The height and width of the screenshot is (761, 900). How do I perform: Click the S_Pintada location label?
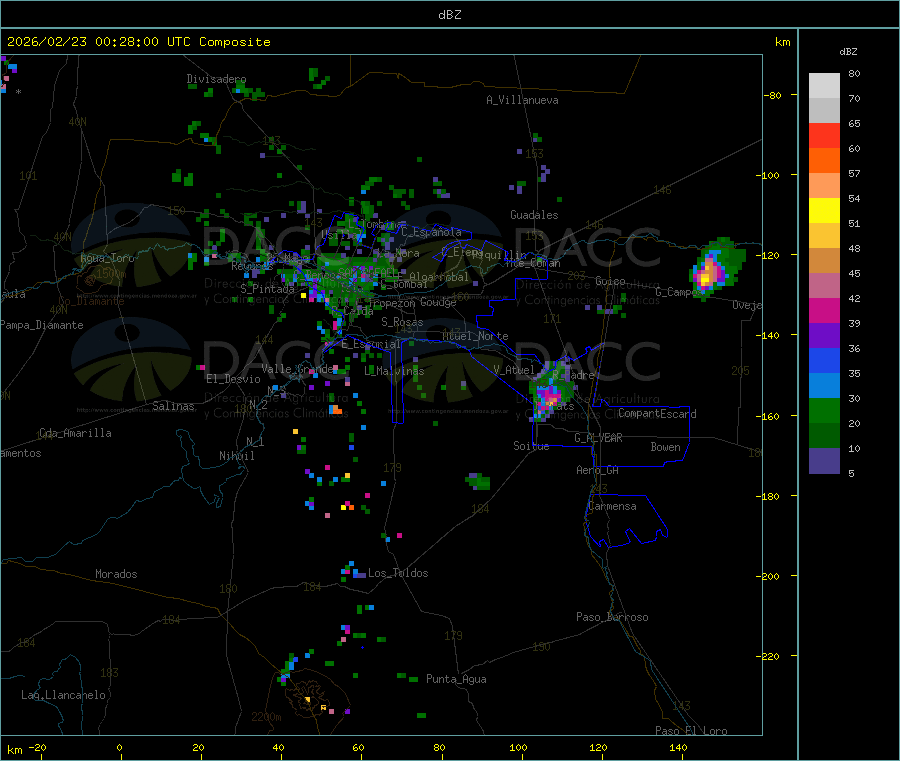(x=267, y=289)
